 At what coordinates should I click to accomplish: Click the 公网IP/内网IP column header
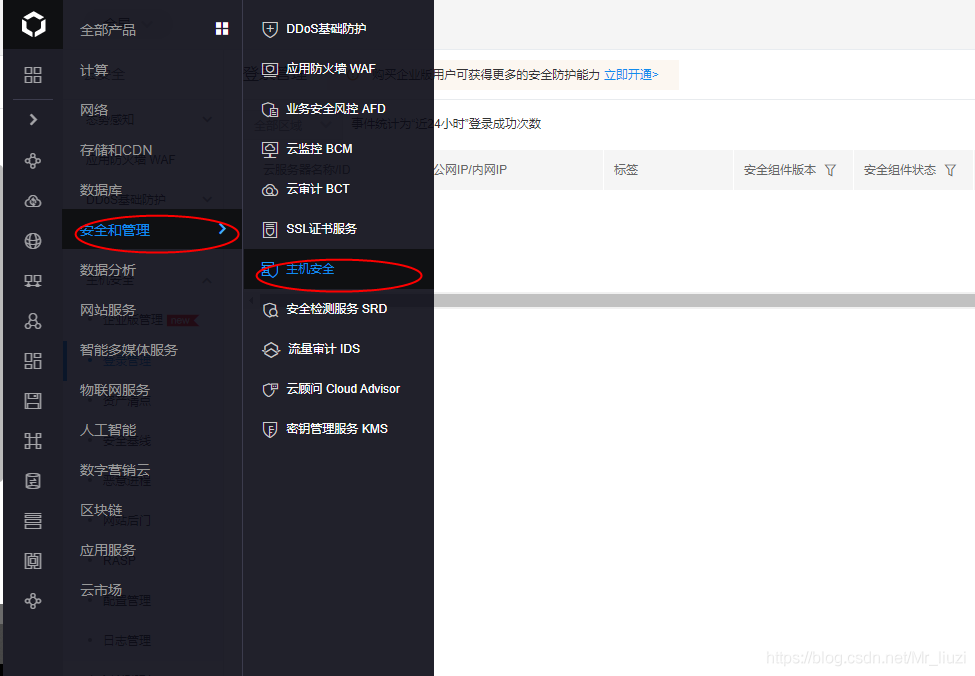tap(470, 170)
